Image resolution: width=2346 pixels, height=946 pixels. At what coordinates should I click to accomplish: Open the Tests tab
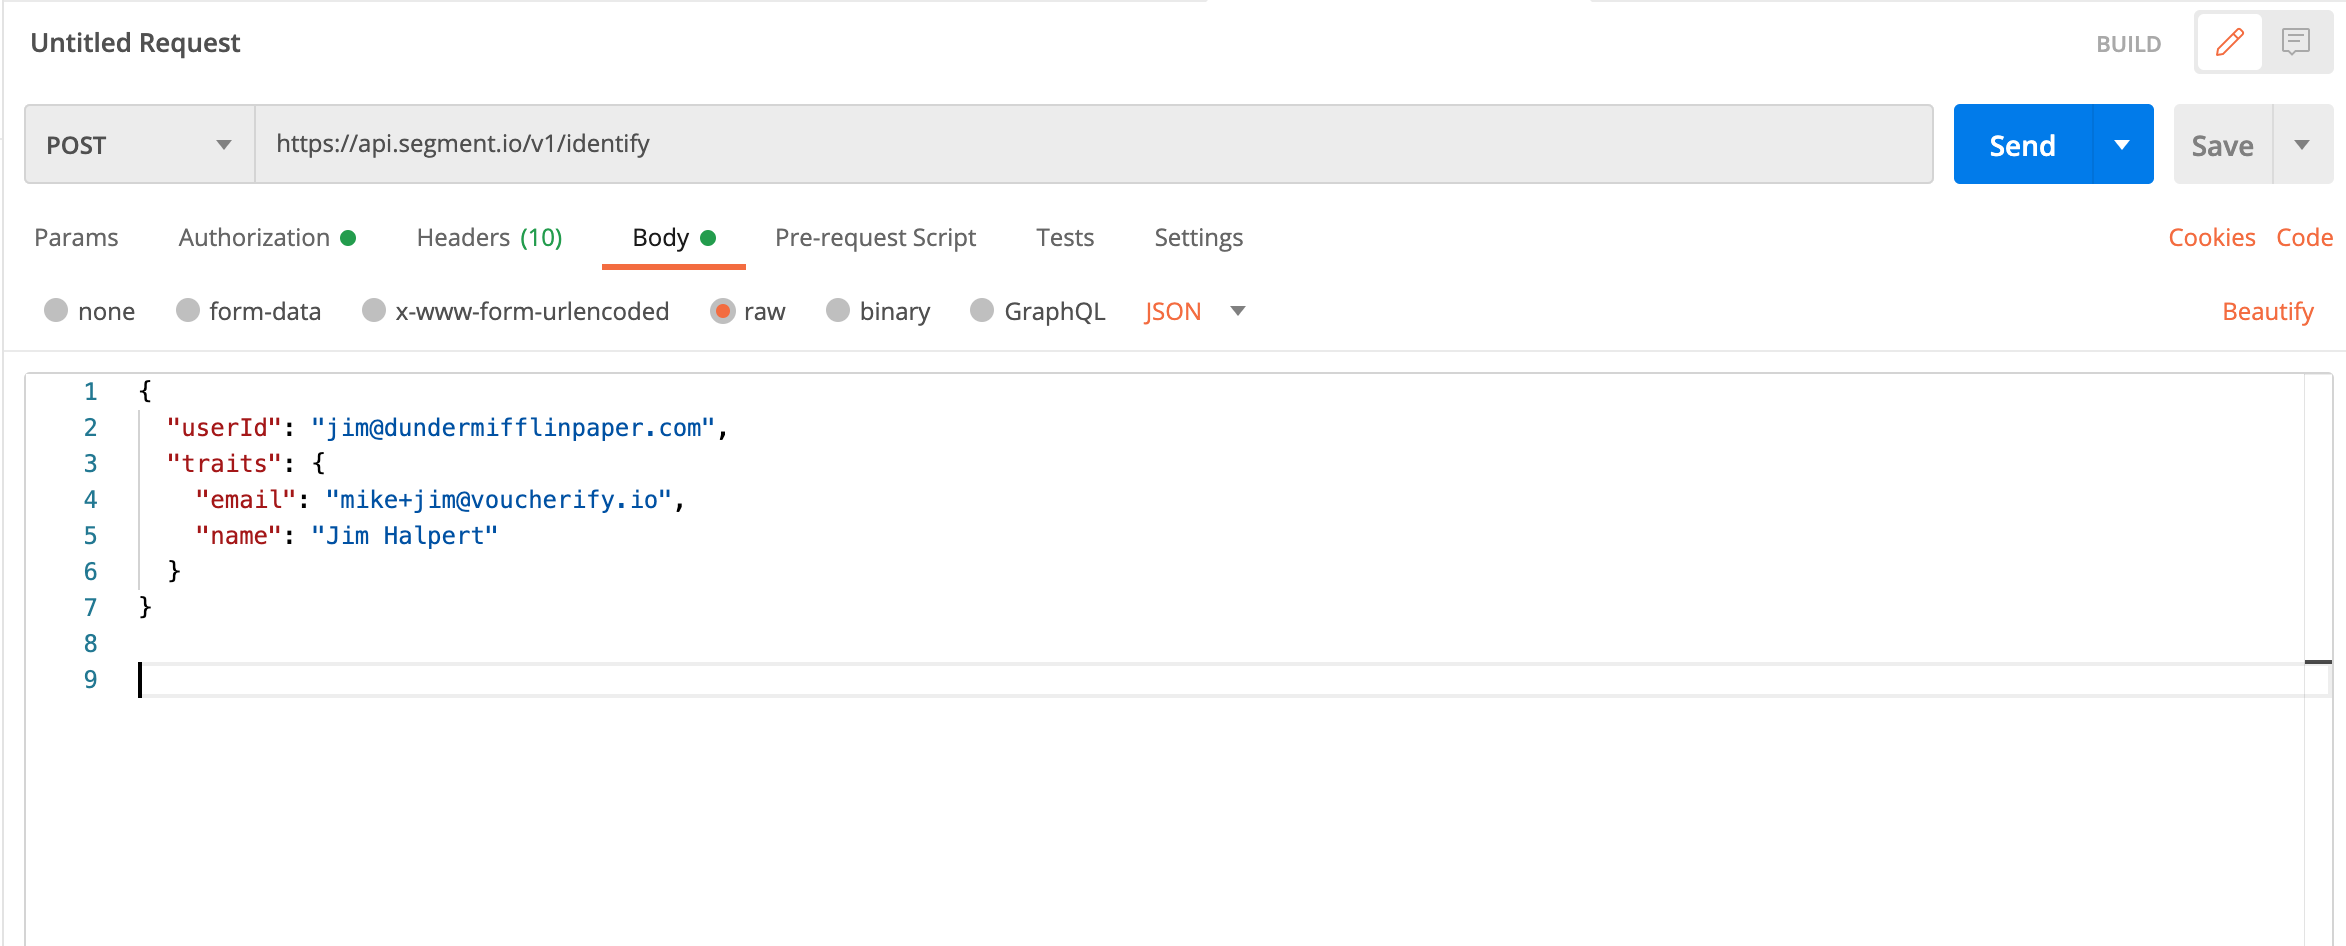point(1064,238)
